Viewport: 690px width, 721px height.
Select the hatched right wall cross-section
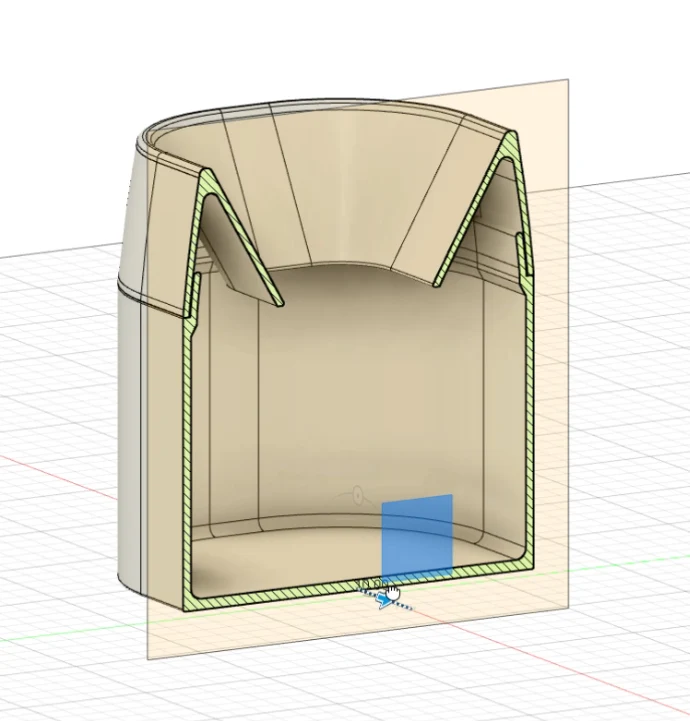530,414
